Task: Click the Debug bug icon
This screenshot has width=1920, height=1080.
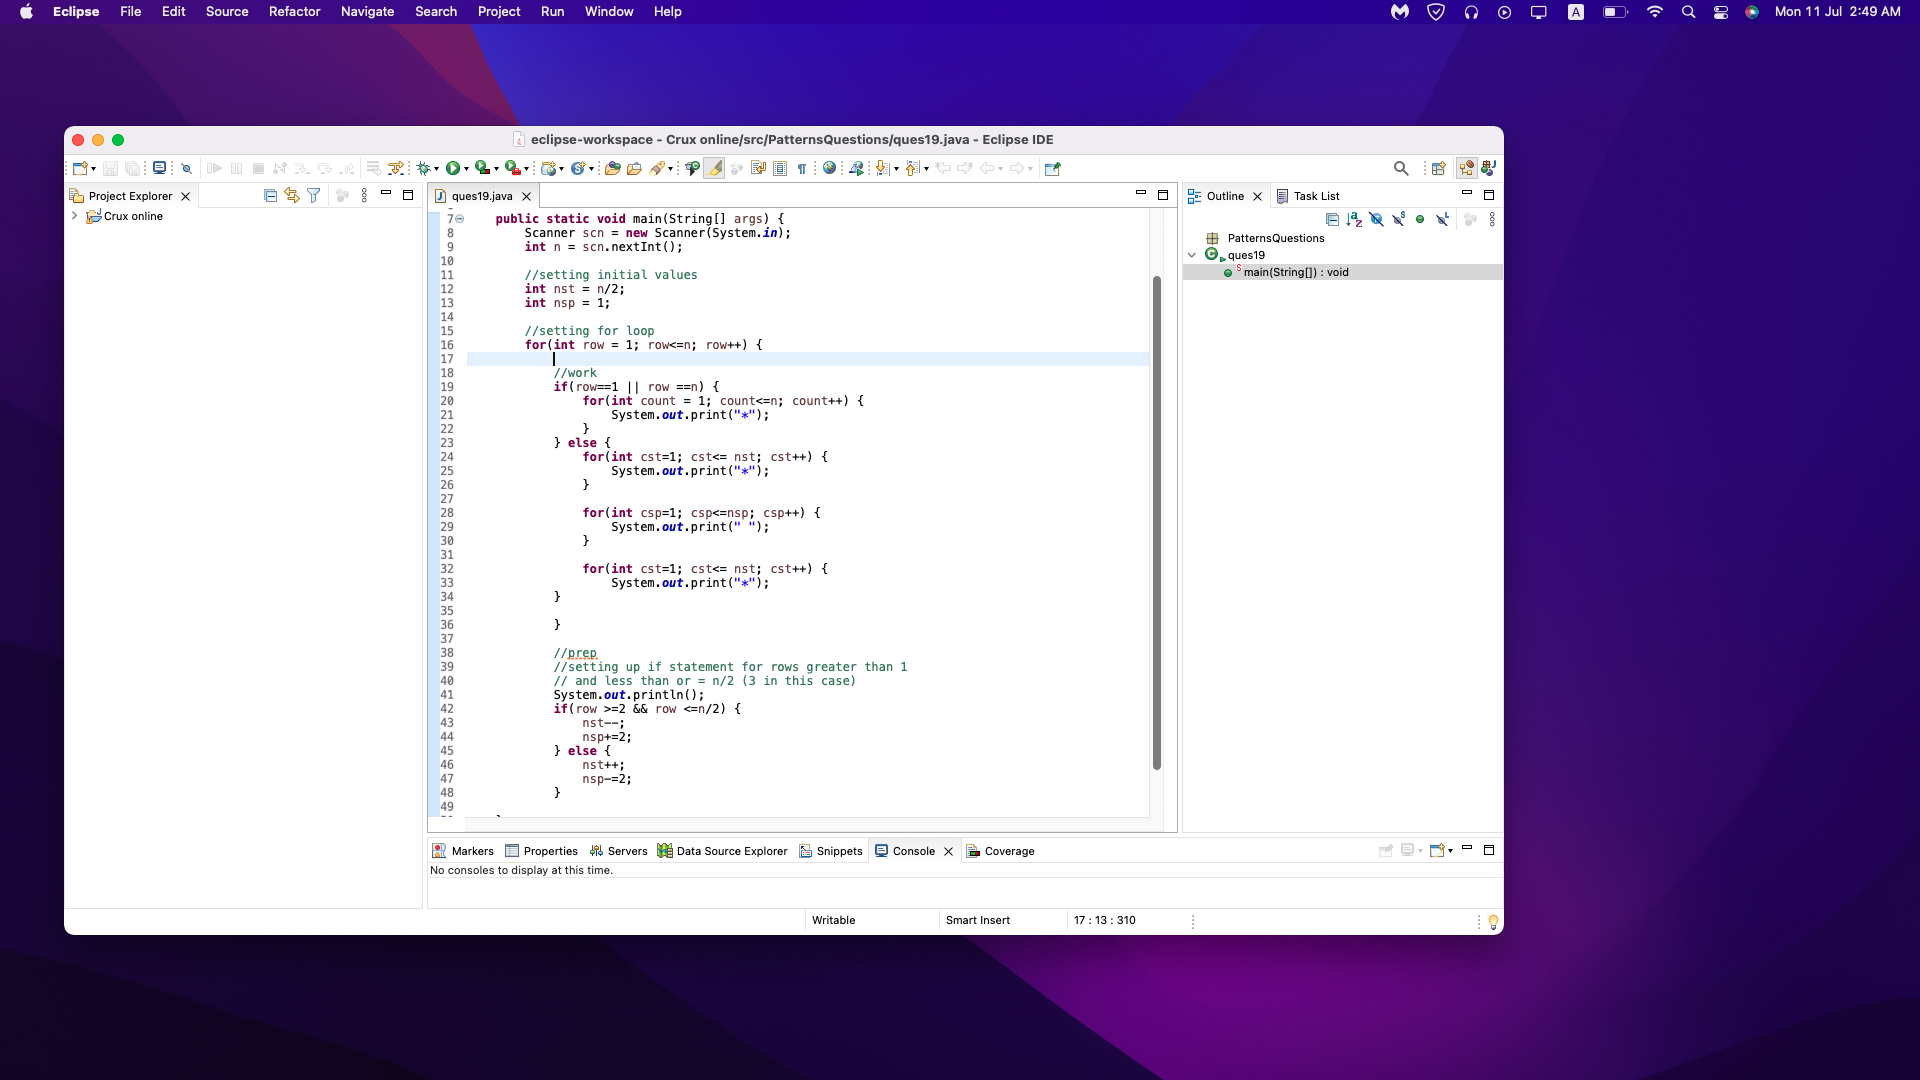Action: point(424,168)
